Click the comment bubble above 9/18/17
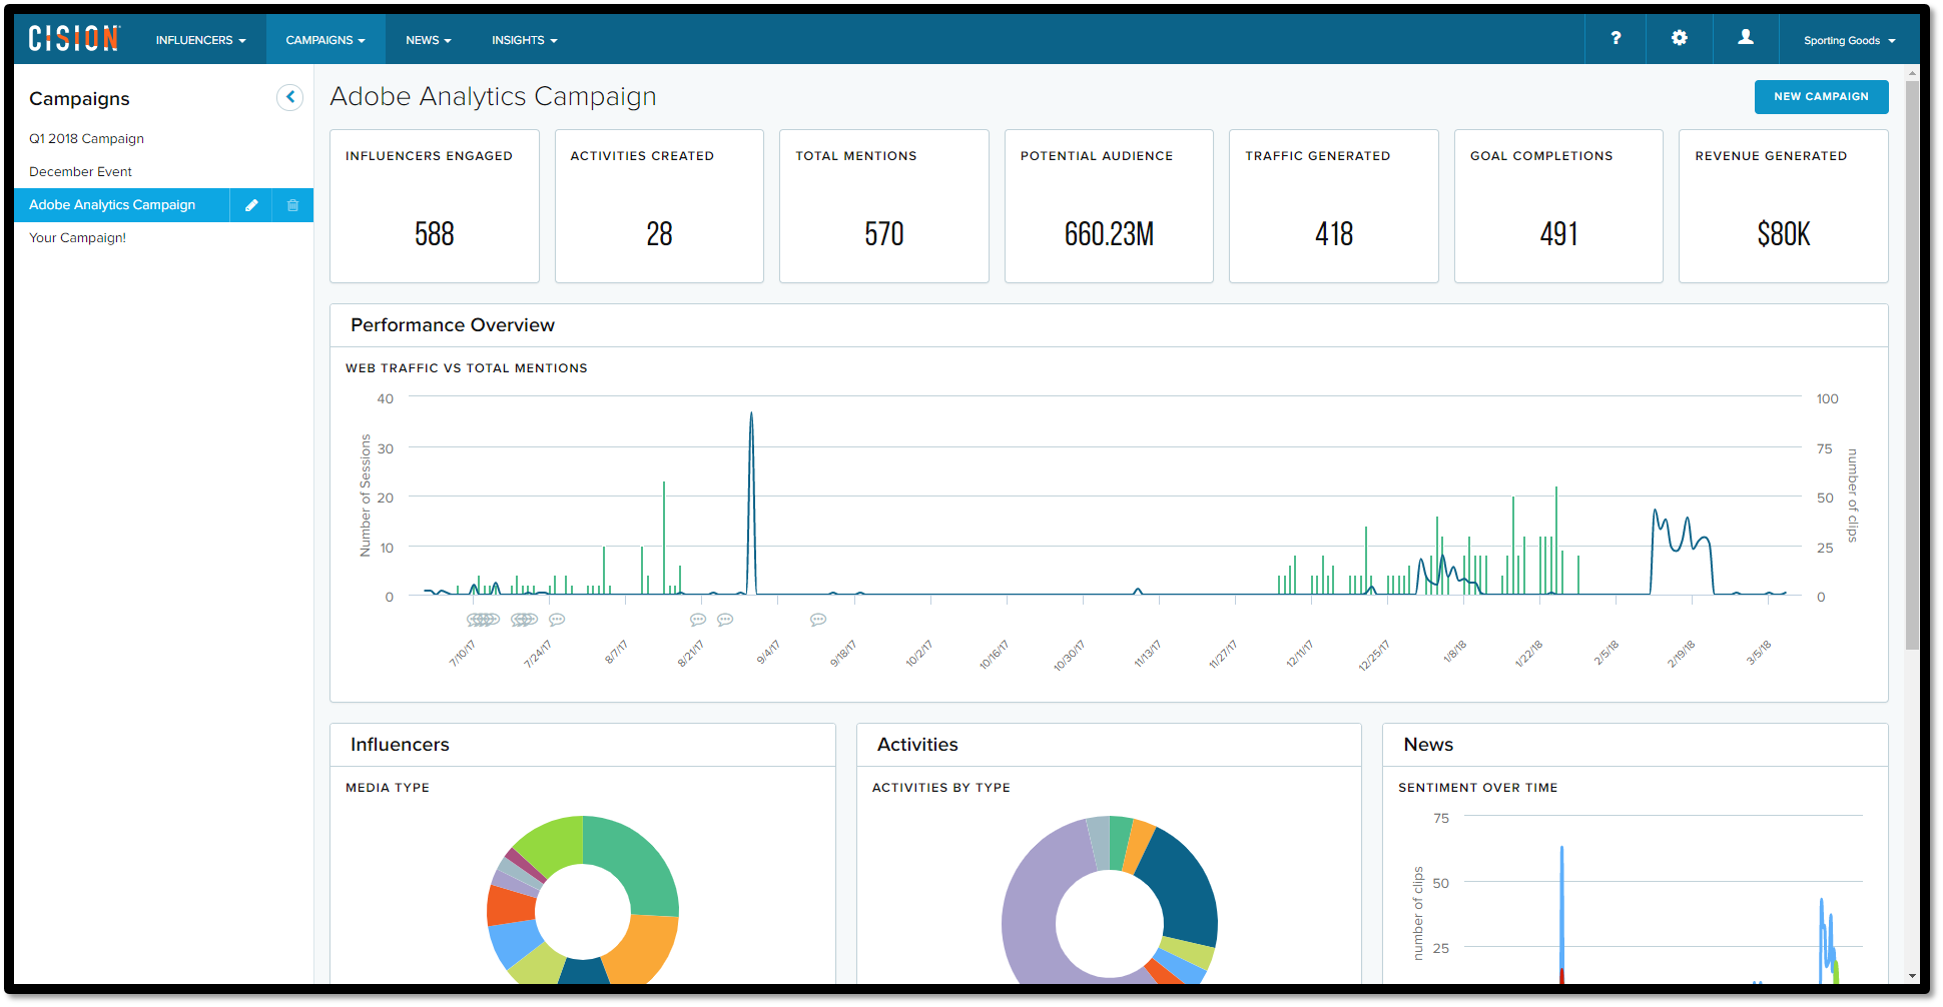 pyautogui.click(x=818, y=620)
